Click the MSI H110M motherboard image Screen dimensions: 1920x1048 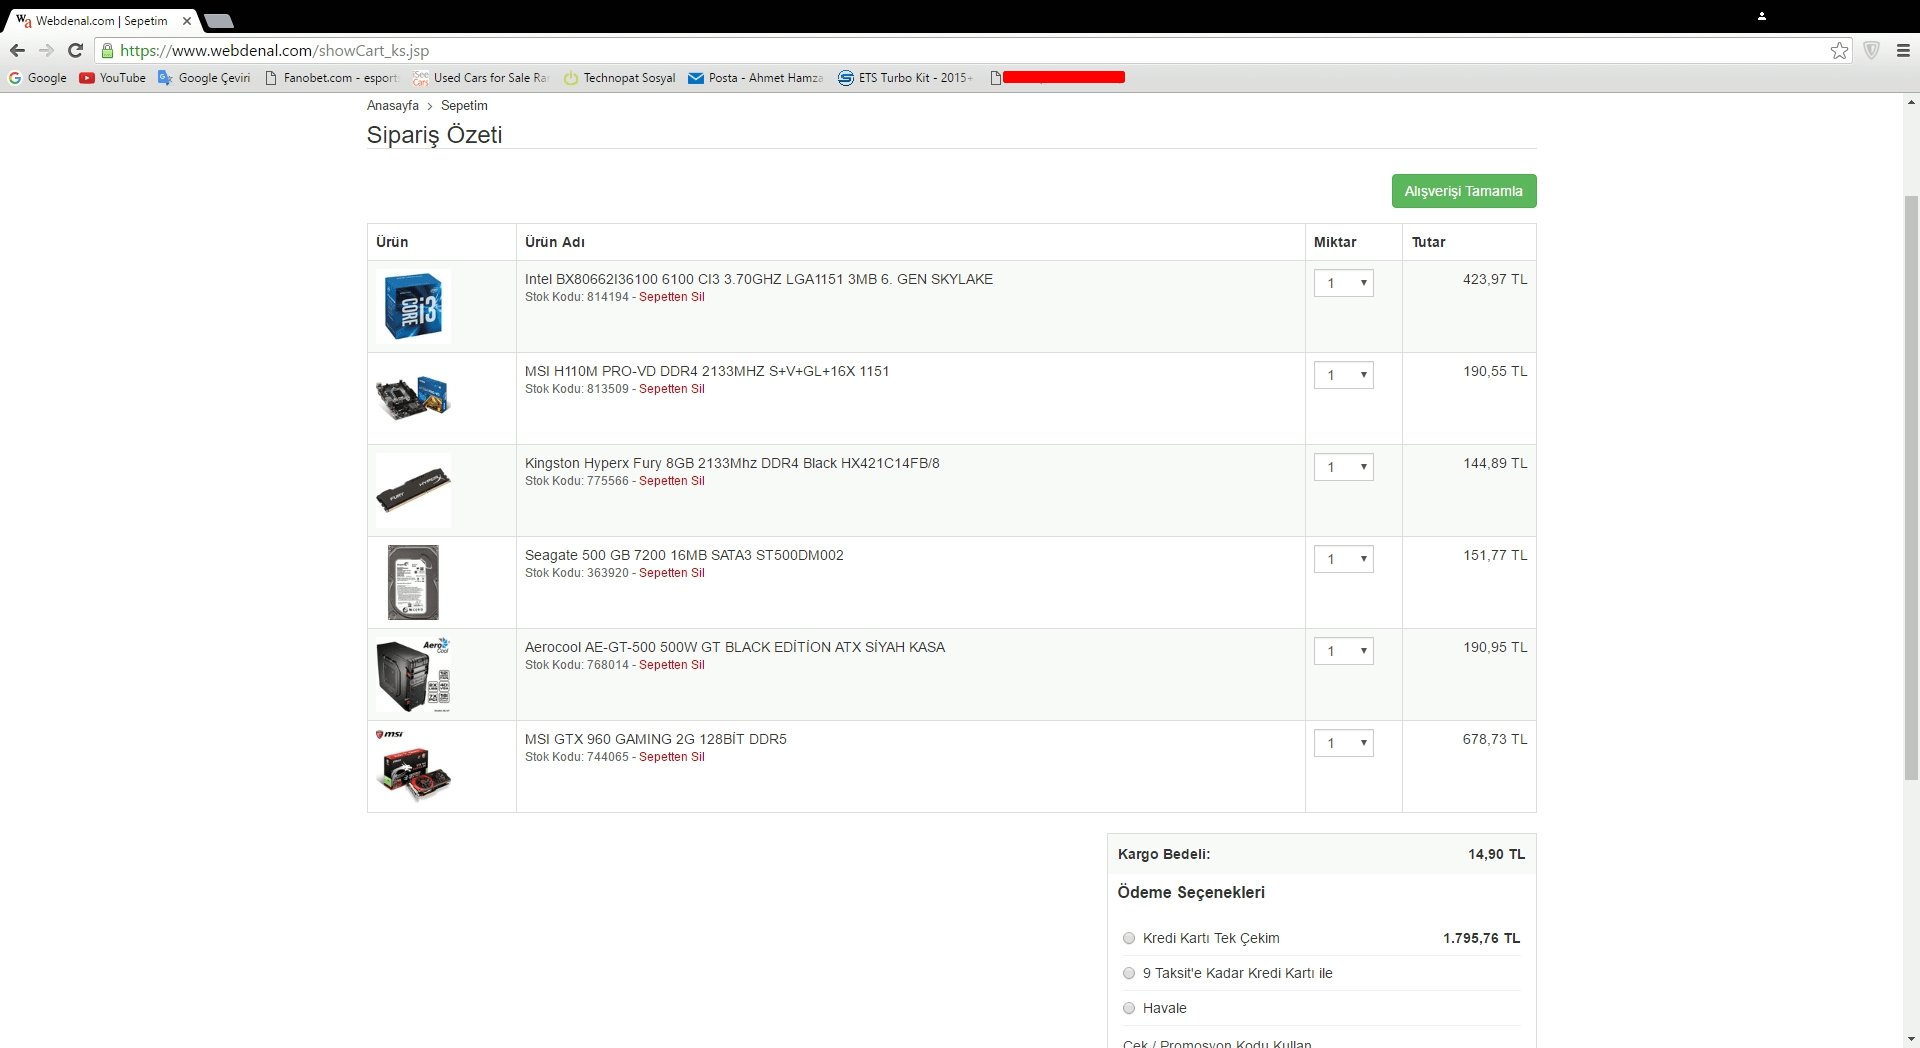pos(413,398)
